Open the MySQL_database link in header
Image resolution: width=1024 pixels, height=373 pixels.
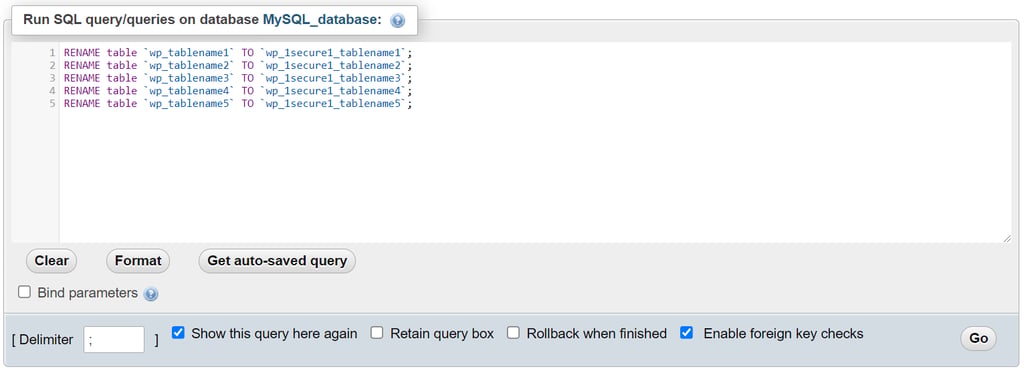coord(322,20)
